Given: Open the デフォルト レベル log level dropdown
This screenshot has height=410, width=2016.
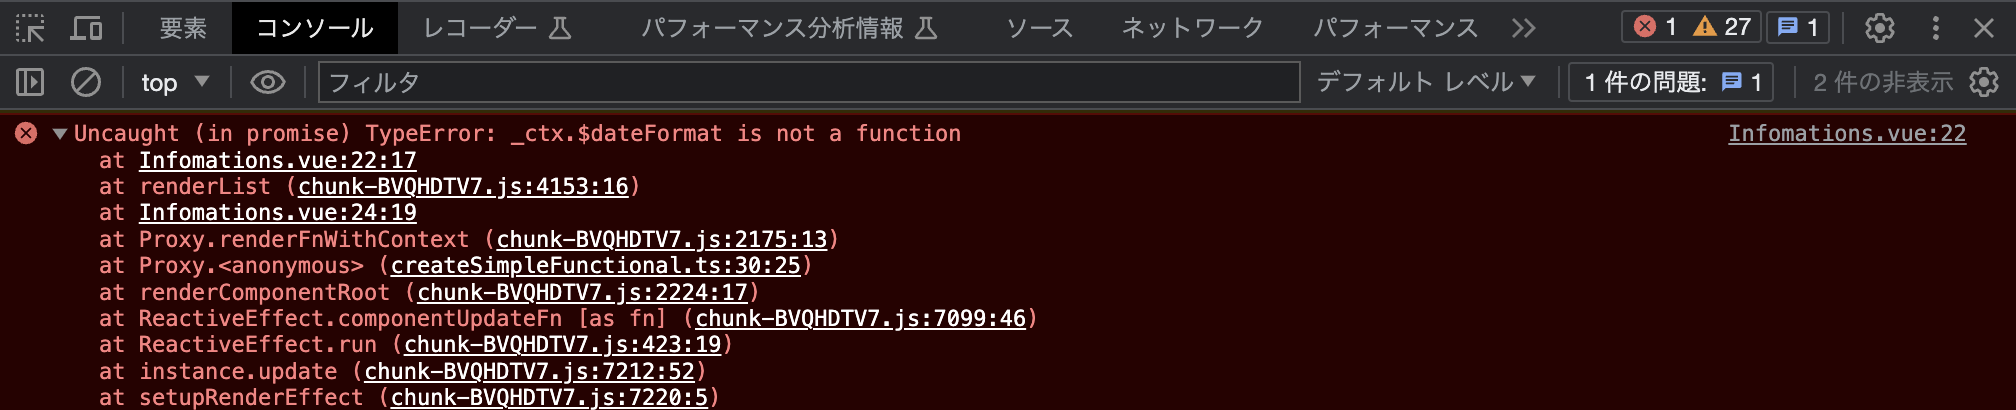Looking at the screenshot, I should [x=1426, y=82].
